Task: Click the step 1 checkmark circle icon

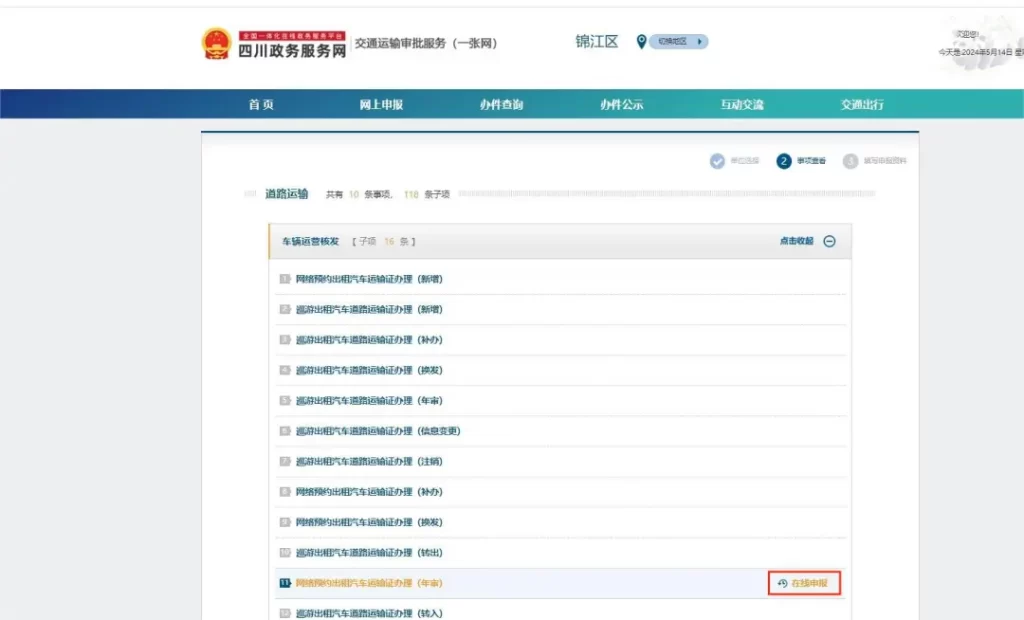Action: point(717,161)
